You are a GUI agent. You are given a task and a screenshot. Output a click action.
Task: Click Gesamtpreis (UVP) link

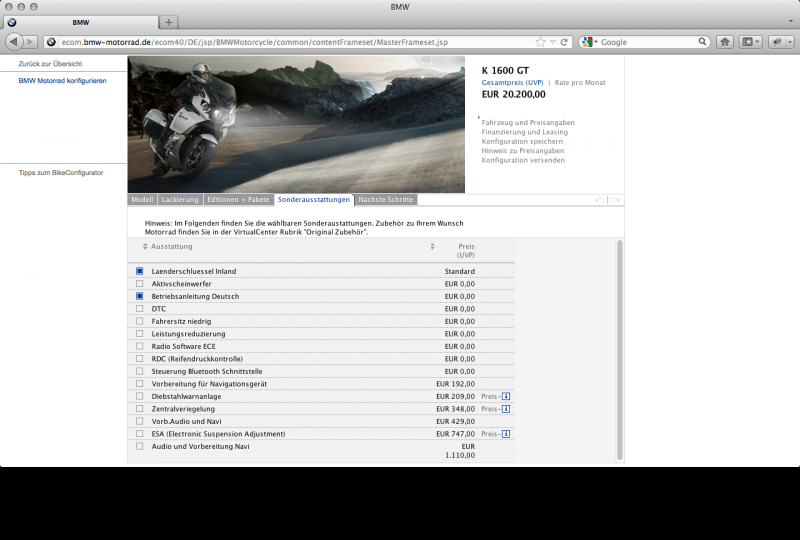[512, 83]
